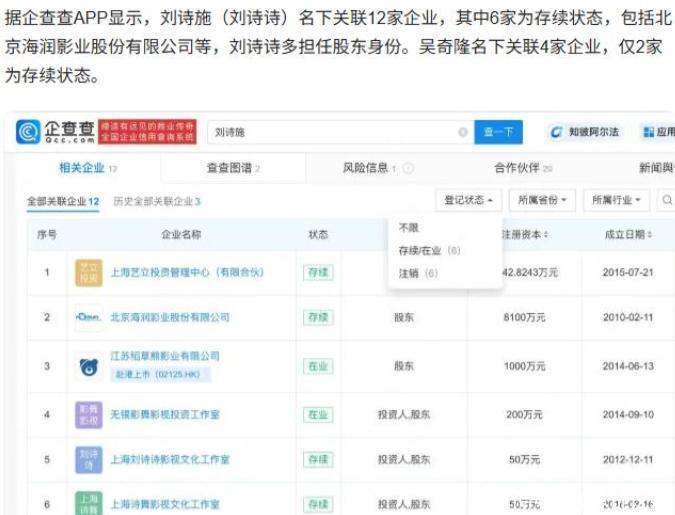This screenshot has height=515, width=675.
Task: Expand the 登记状态 dropdown filter
Action: (467, 201)
